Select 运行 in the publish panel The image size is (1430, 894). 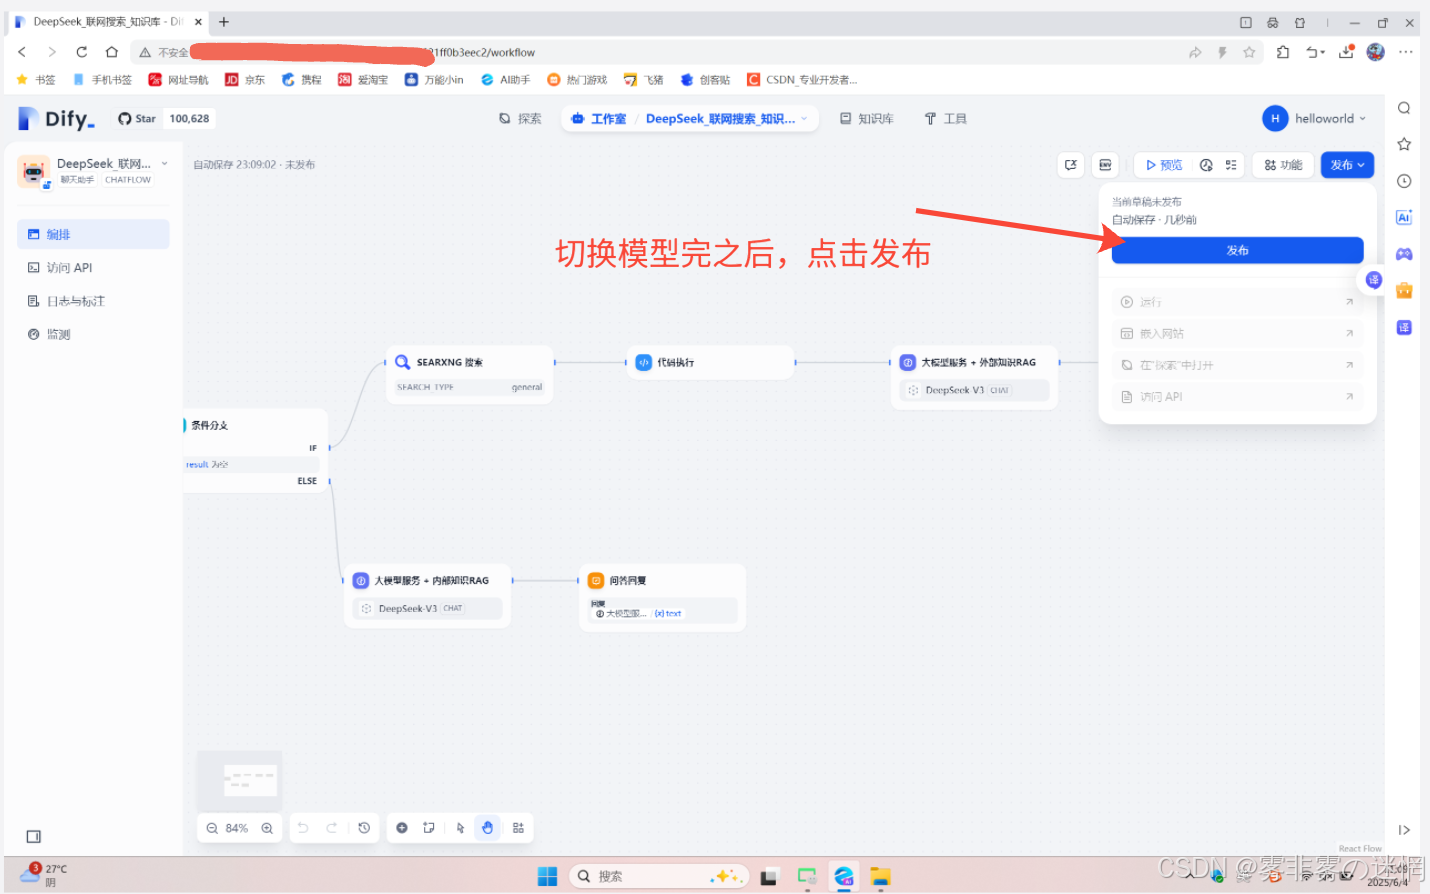1237,302
